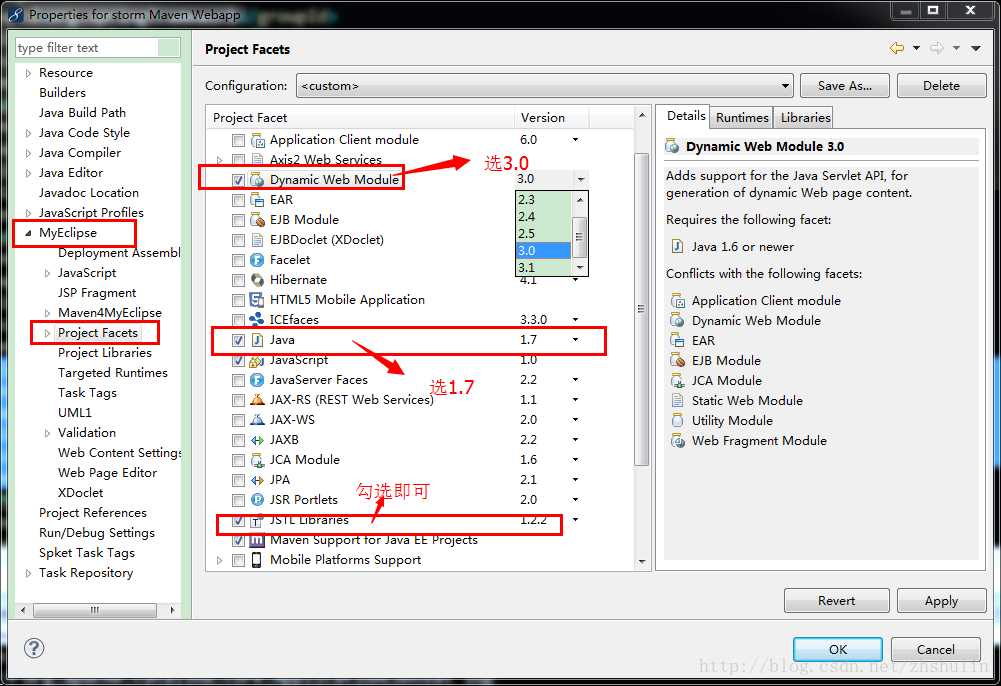The image size is (1001, 686).
Task: Click the Java facet icon
Action: [x=257, y=340]
